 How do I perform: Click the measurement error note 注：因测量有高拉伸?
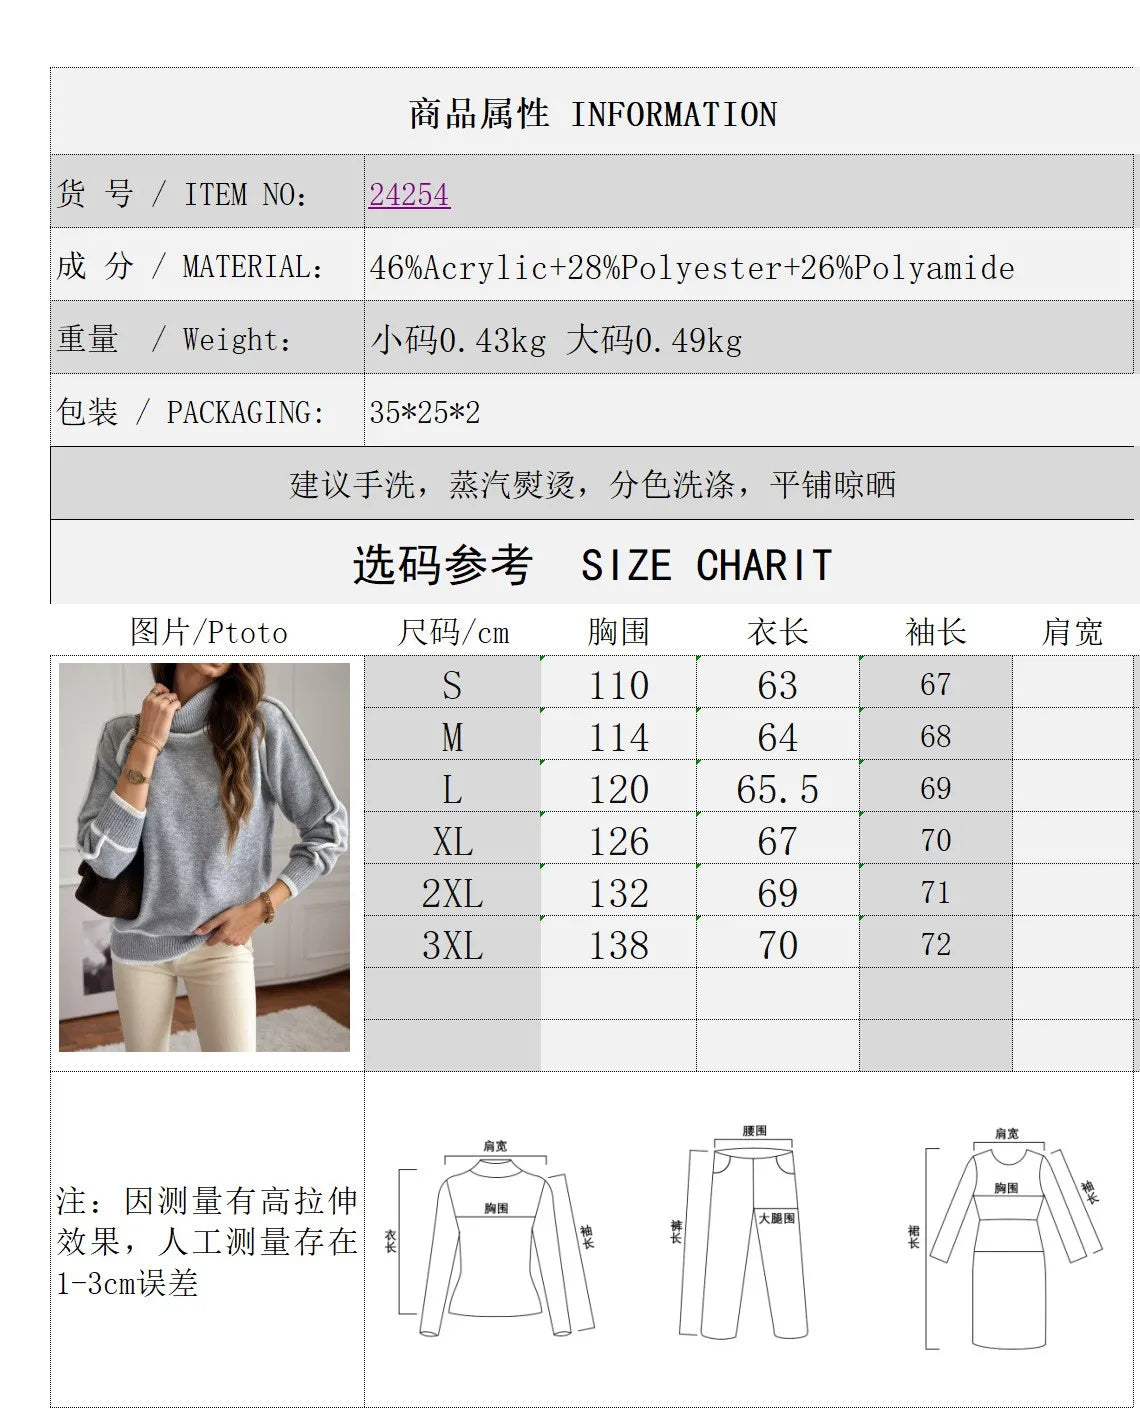[207, 1241]
